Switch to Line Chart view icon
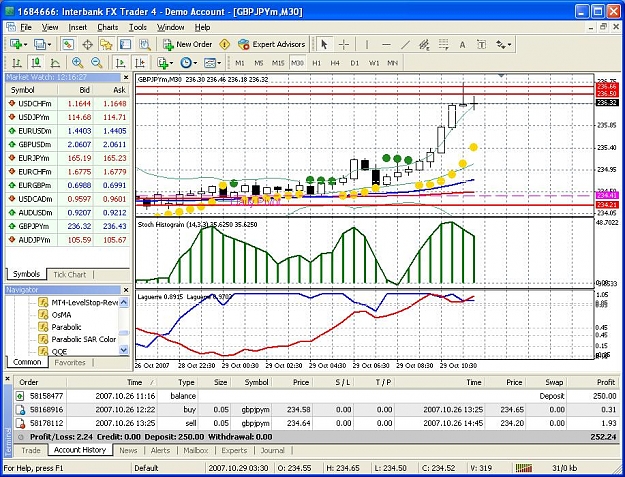Screen dimensions: 625x477 [x=55, y=63]
